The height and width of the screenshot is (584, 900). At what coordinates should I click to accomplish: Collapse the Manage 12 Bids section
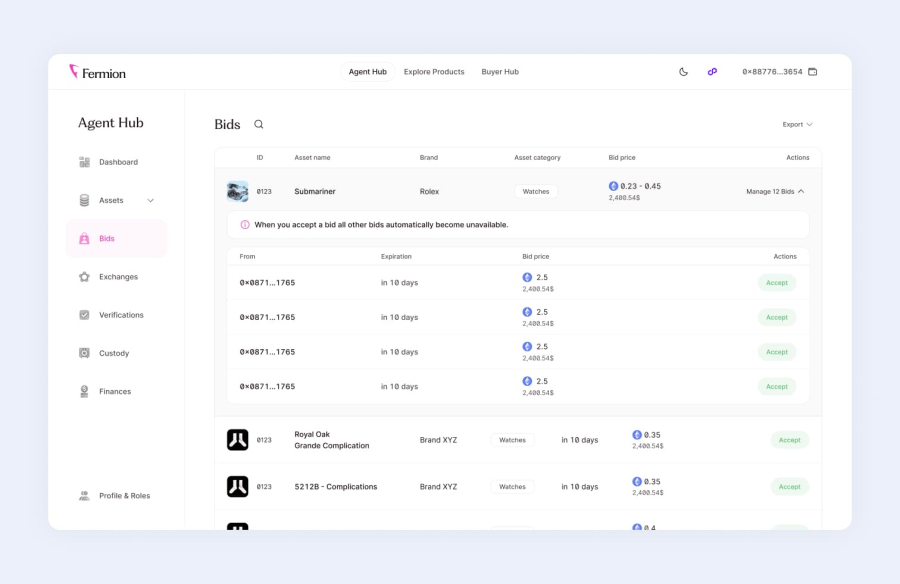tap(775, 191)
